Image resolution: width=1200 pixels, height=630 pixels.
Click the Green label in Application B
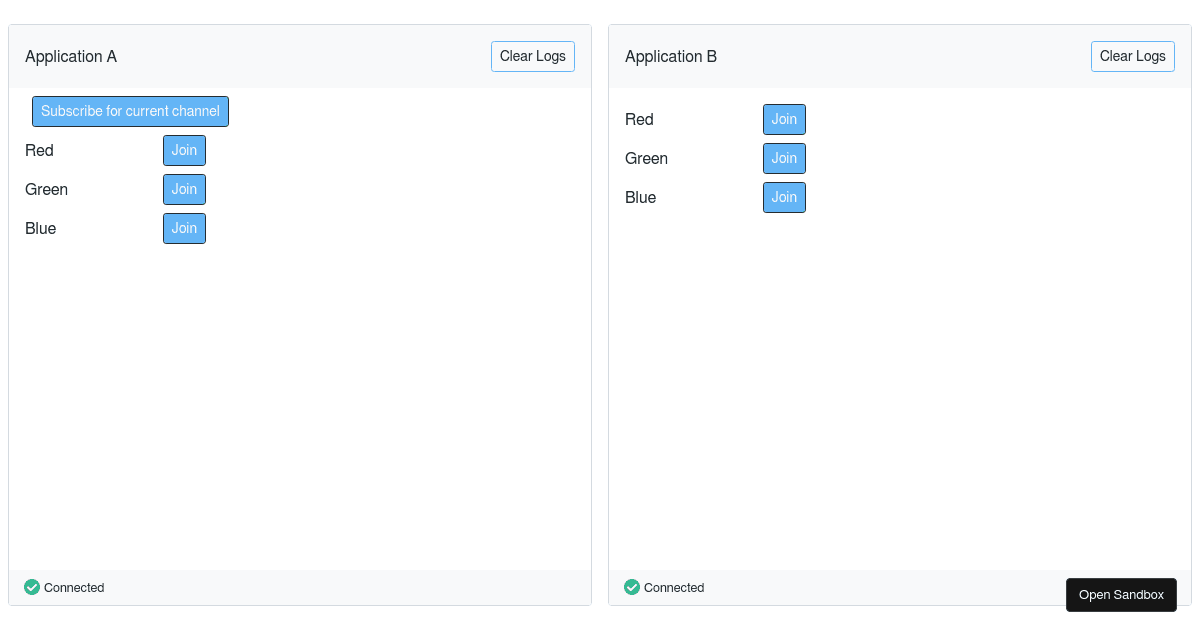point(646,158)
